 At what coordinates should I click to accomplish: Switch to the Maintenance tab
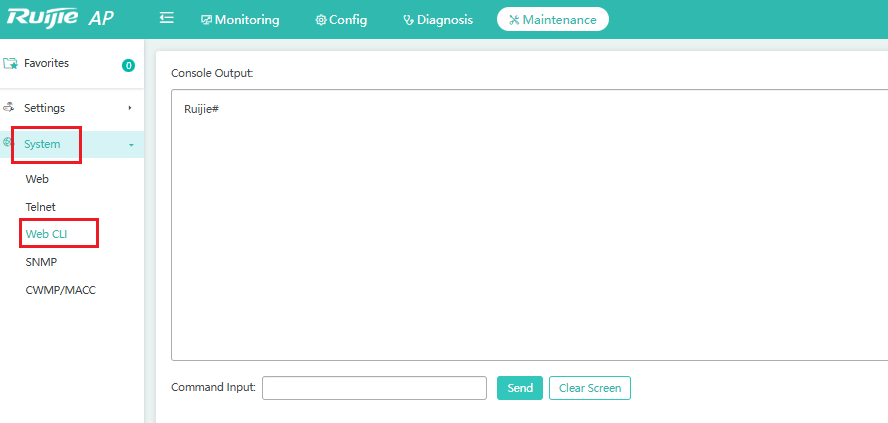[x=553, y=19]
